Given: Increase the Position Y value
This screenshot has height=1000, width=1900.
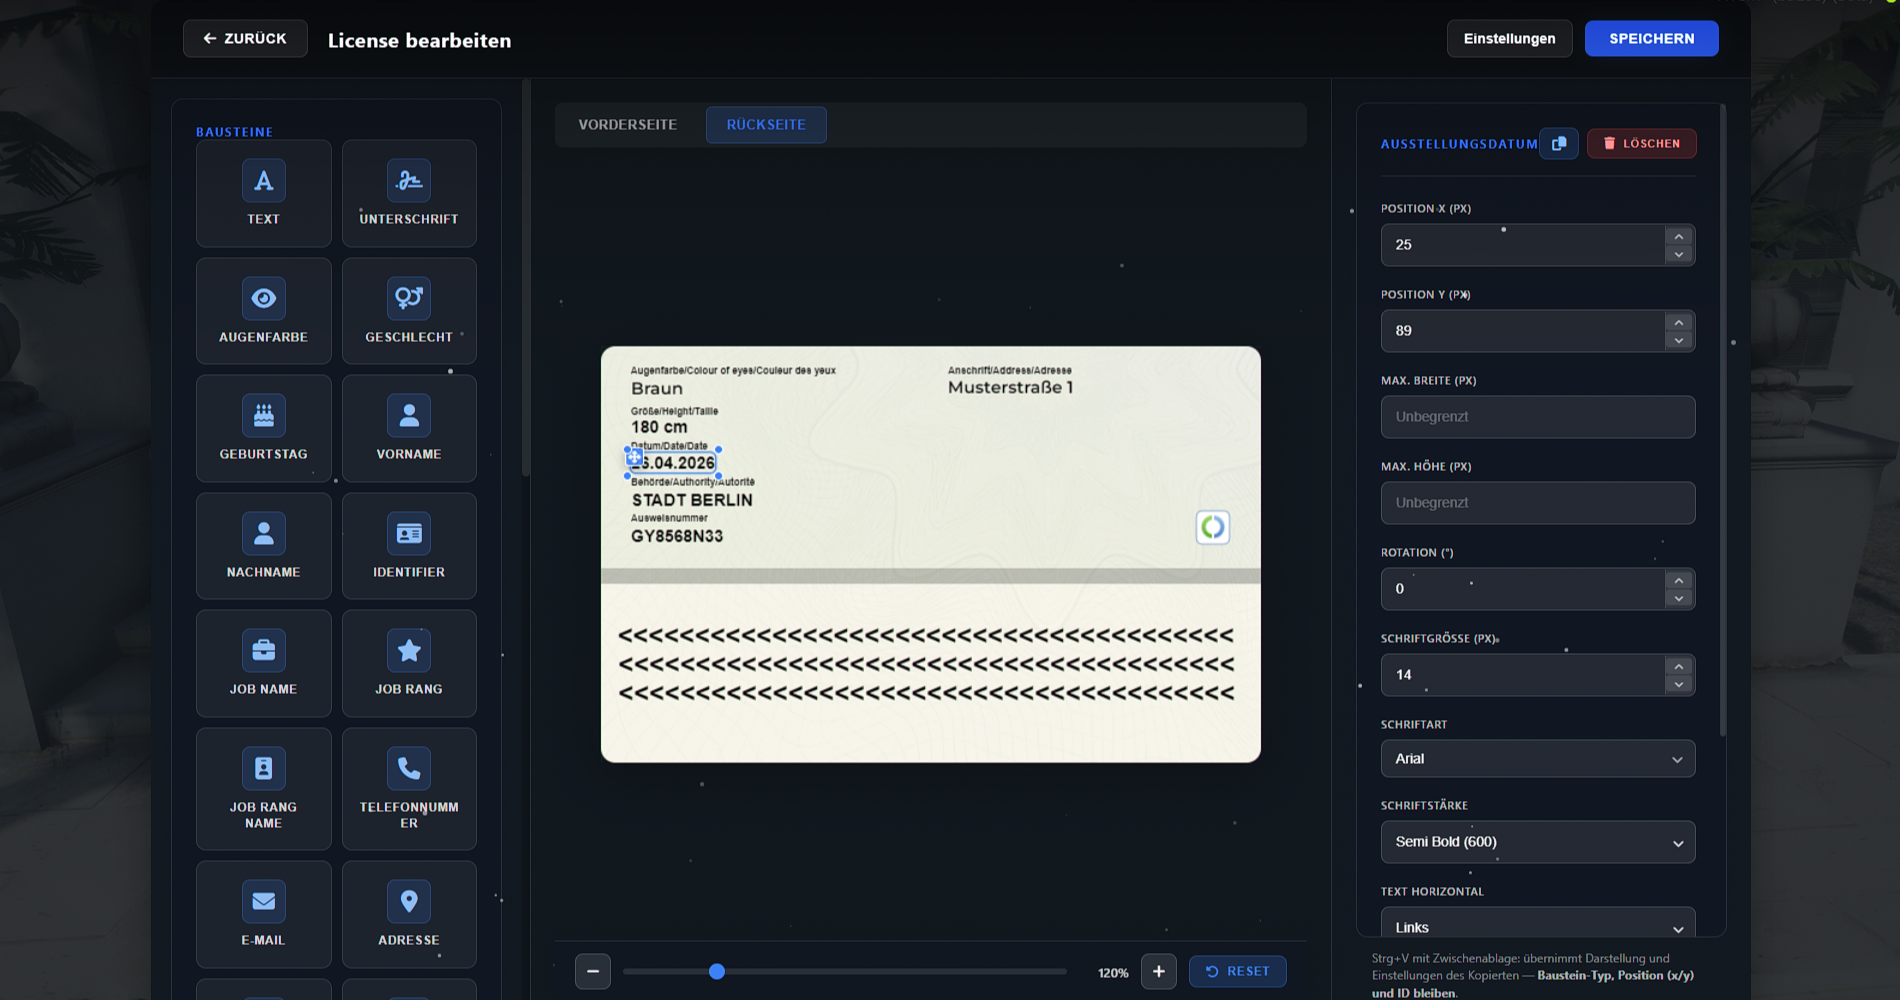Looking at the screenshot, I should [x=1679, y=322].
